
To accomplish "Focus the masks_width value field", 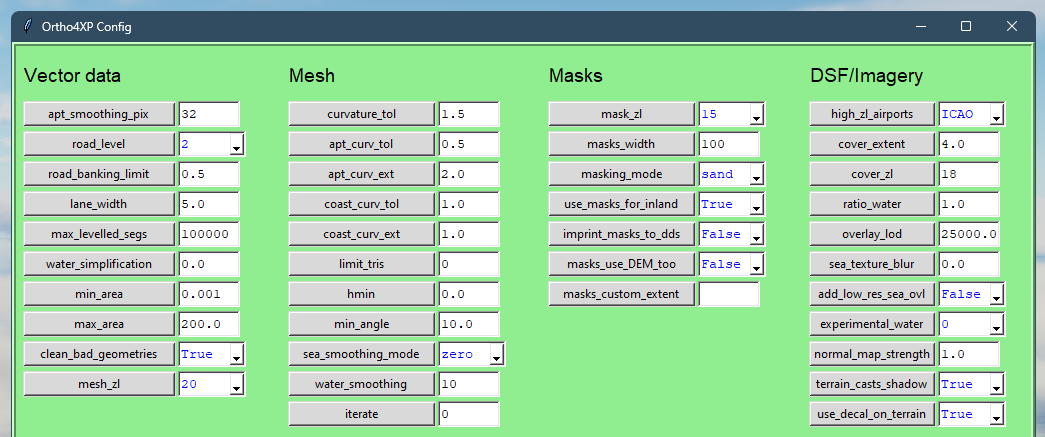I will 728,144.
